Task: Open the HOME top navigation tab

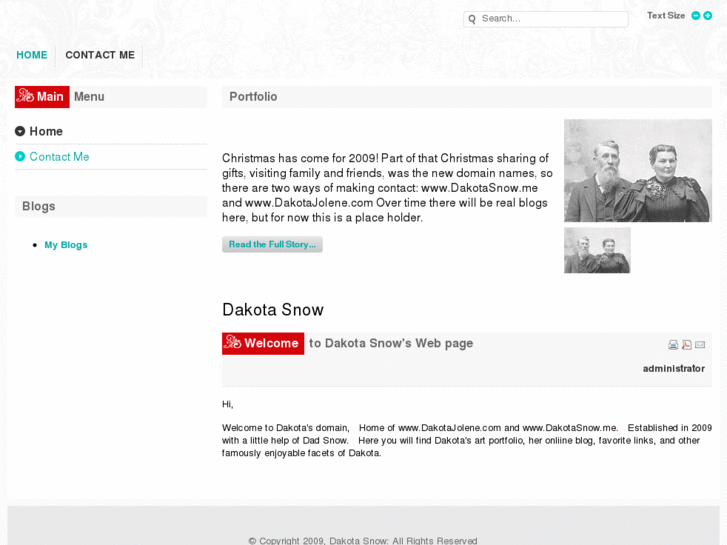Action: pos(32,55)
